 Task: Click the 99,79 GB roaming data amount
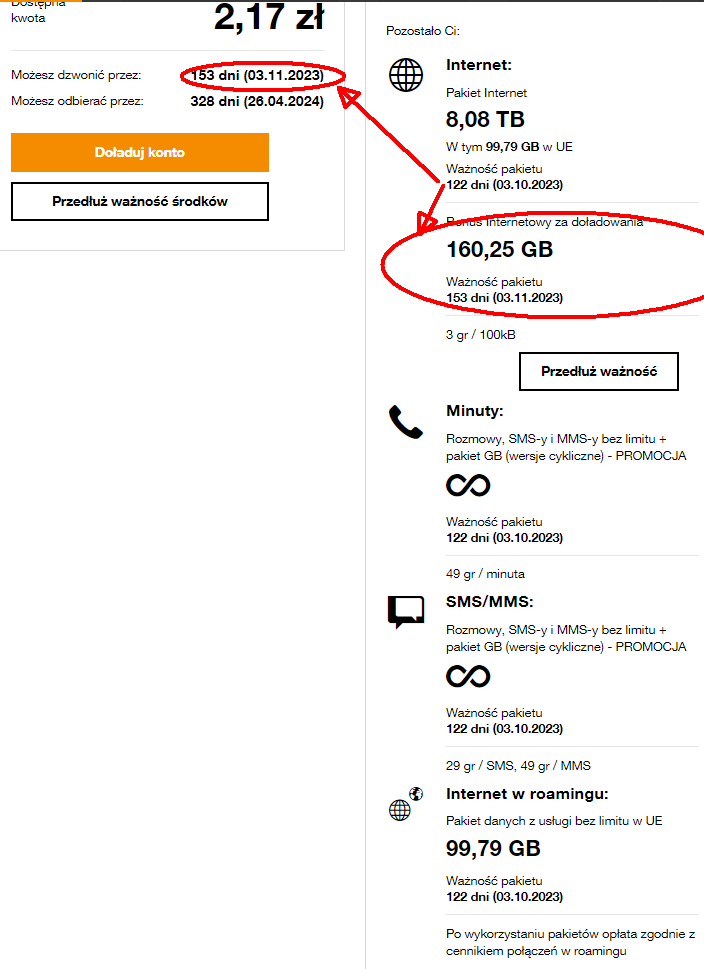click(493, 849)
